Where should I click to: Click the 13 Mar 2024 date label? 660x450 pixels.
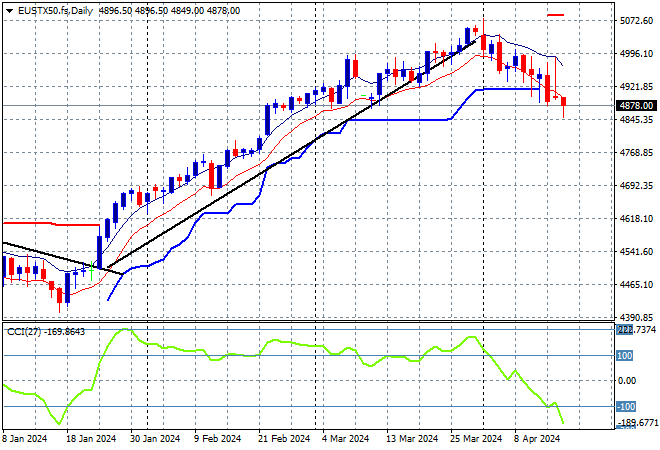click(x=412, y=438)
